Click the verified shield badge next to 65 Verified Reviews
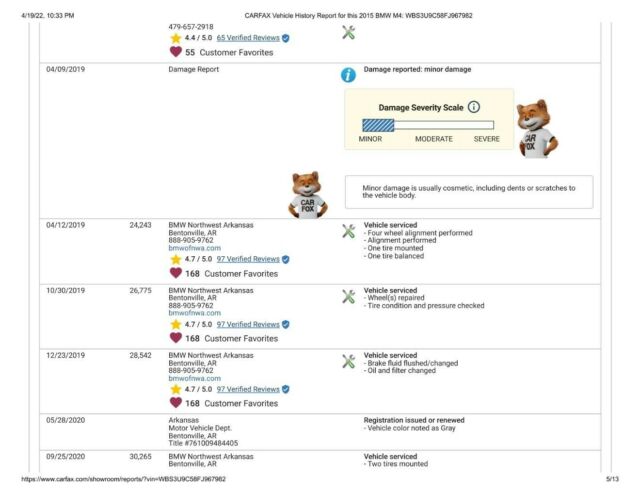The width and height of the screenshot is (640, 495). click(x=286, y=38)
